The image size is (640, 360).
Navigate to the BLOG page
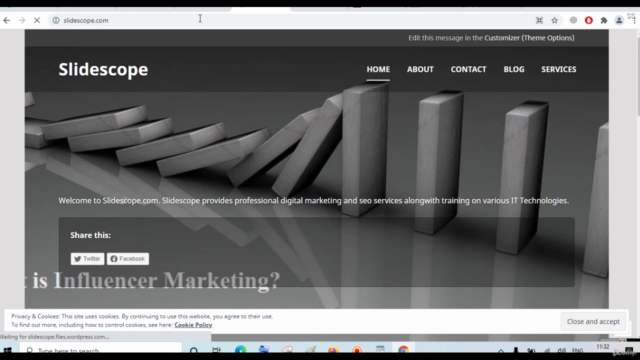pos(513,69)
